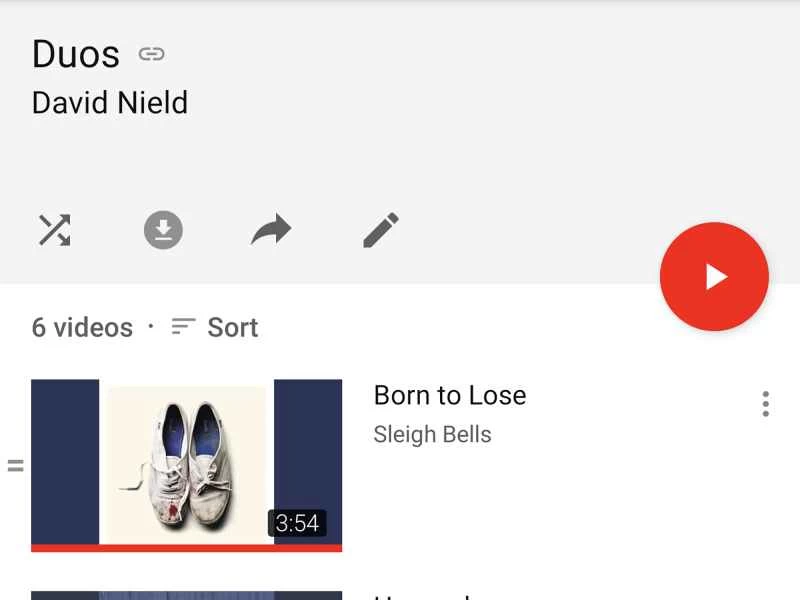Image resolution: width=800 pixels, height=600 pixels.
Task: Open Duos playlist title
Action: [x=74, y=54]
